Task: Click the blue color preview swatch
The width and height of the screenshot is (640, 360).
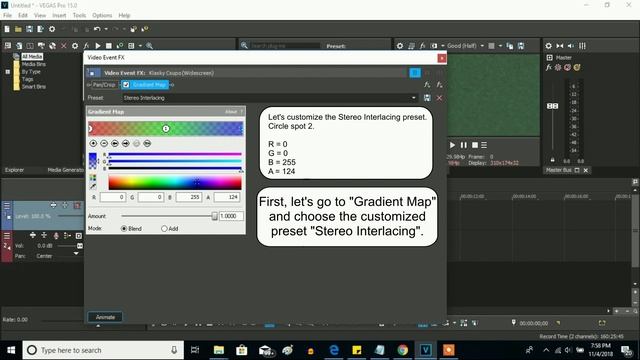Action: 93,161
